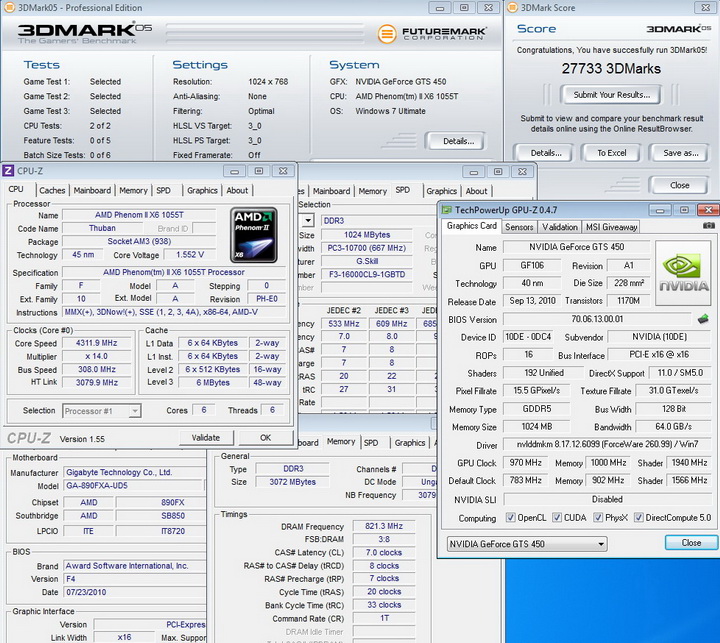Switch to the Caches tab in CPU-Z
The width and height of the screenshot is (720, 643).
point(52,190)
